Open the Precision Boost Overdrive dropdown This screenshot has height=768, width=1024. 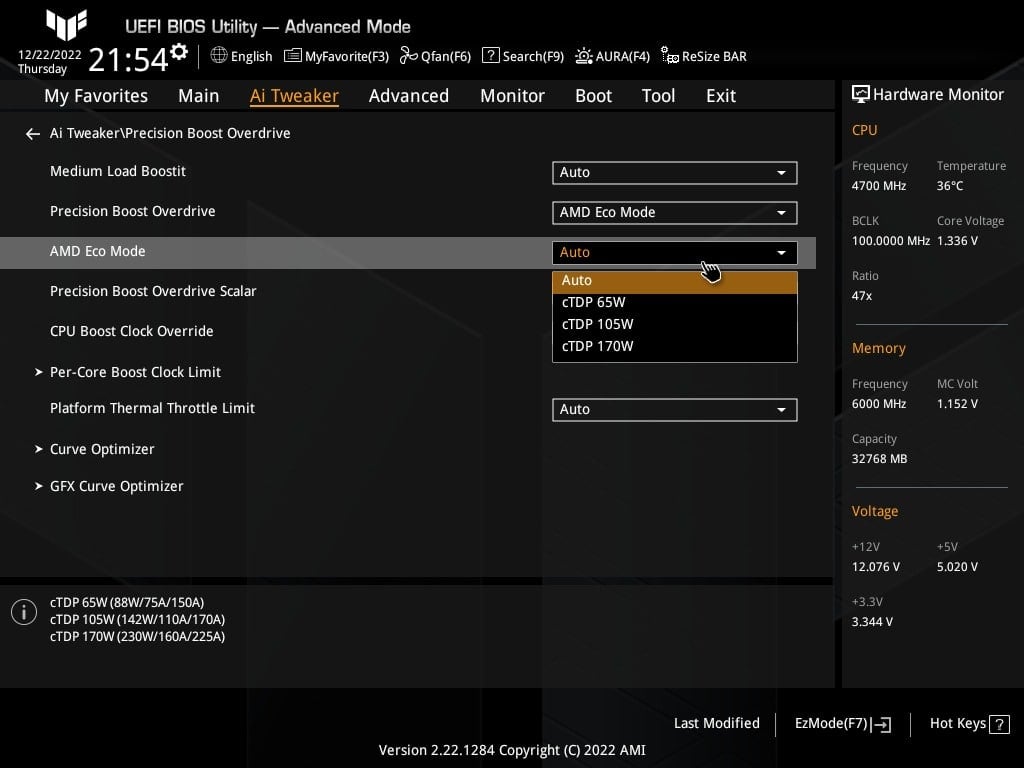pos(675,212)
